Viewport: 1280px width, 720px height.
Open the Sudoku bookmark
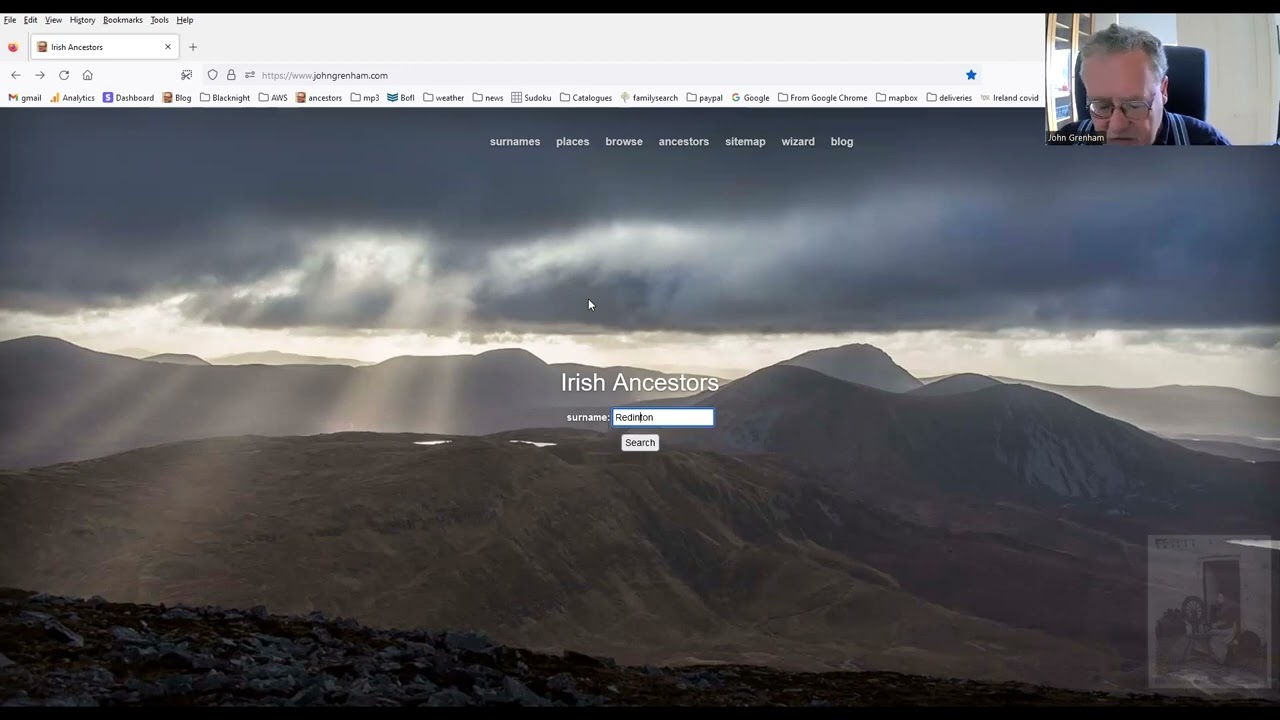531,98
